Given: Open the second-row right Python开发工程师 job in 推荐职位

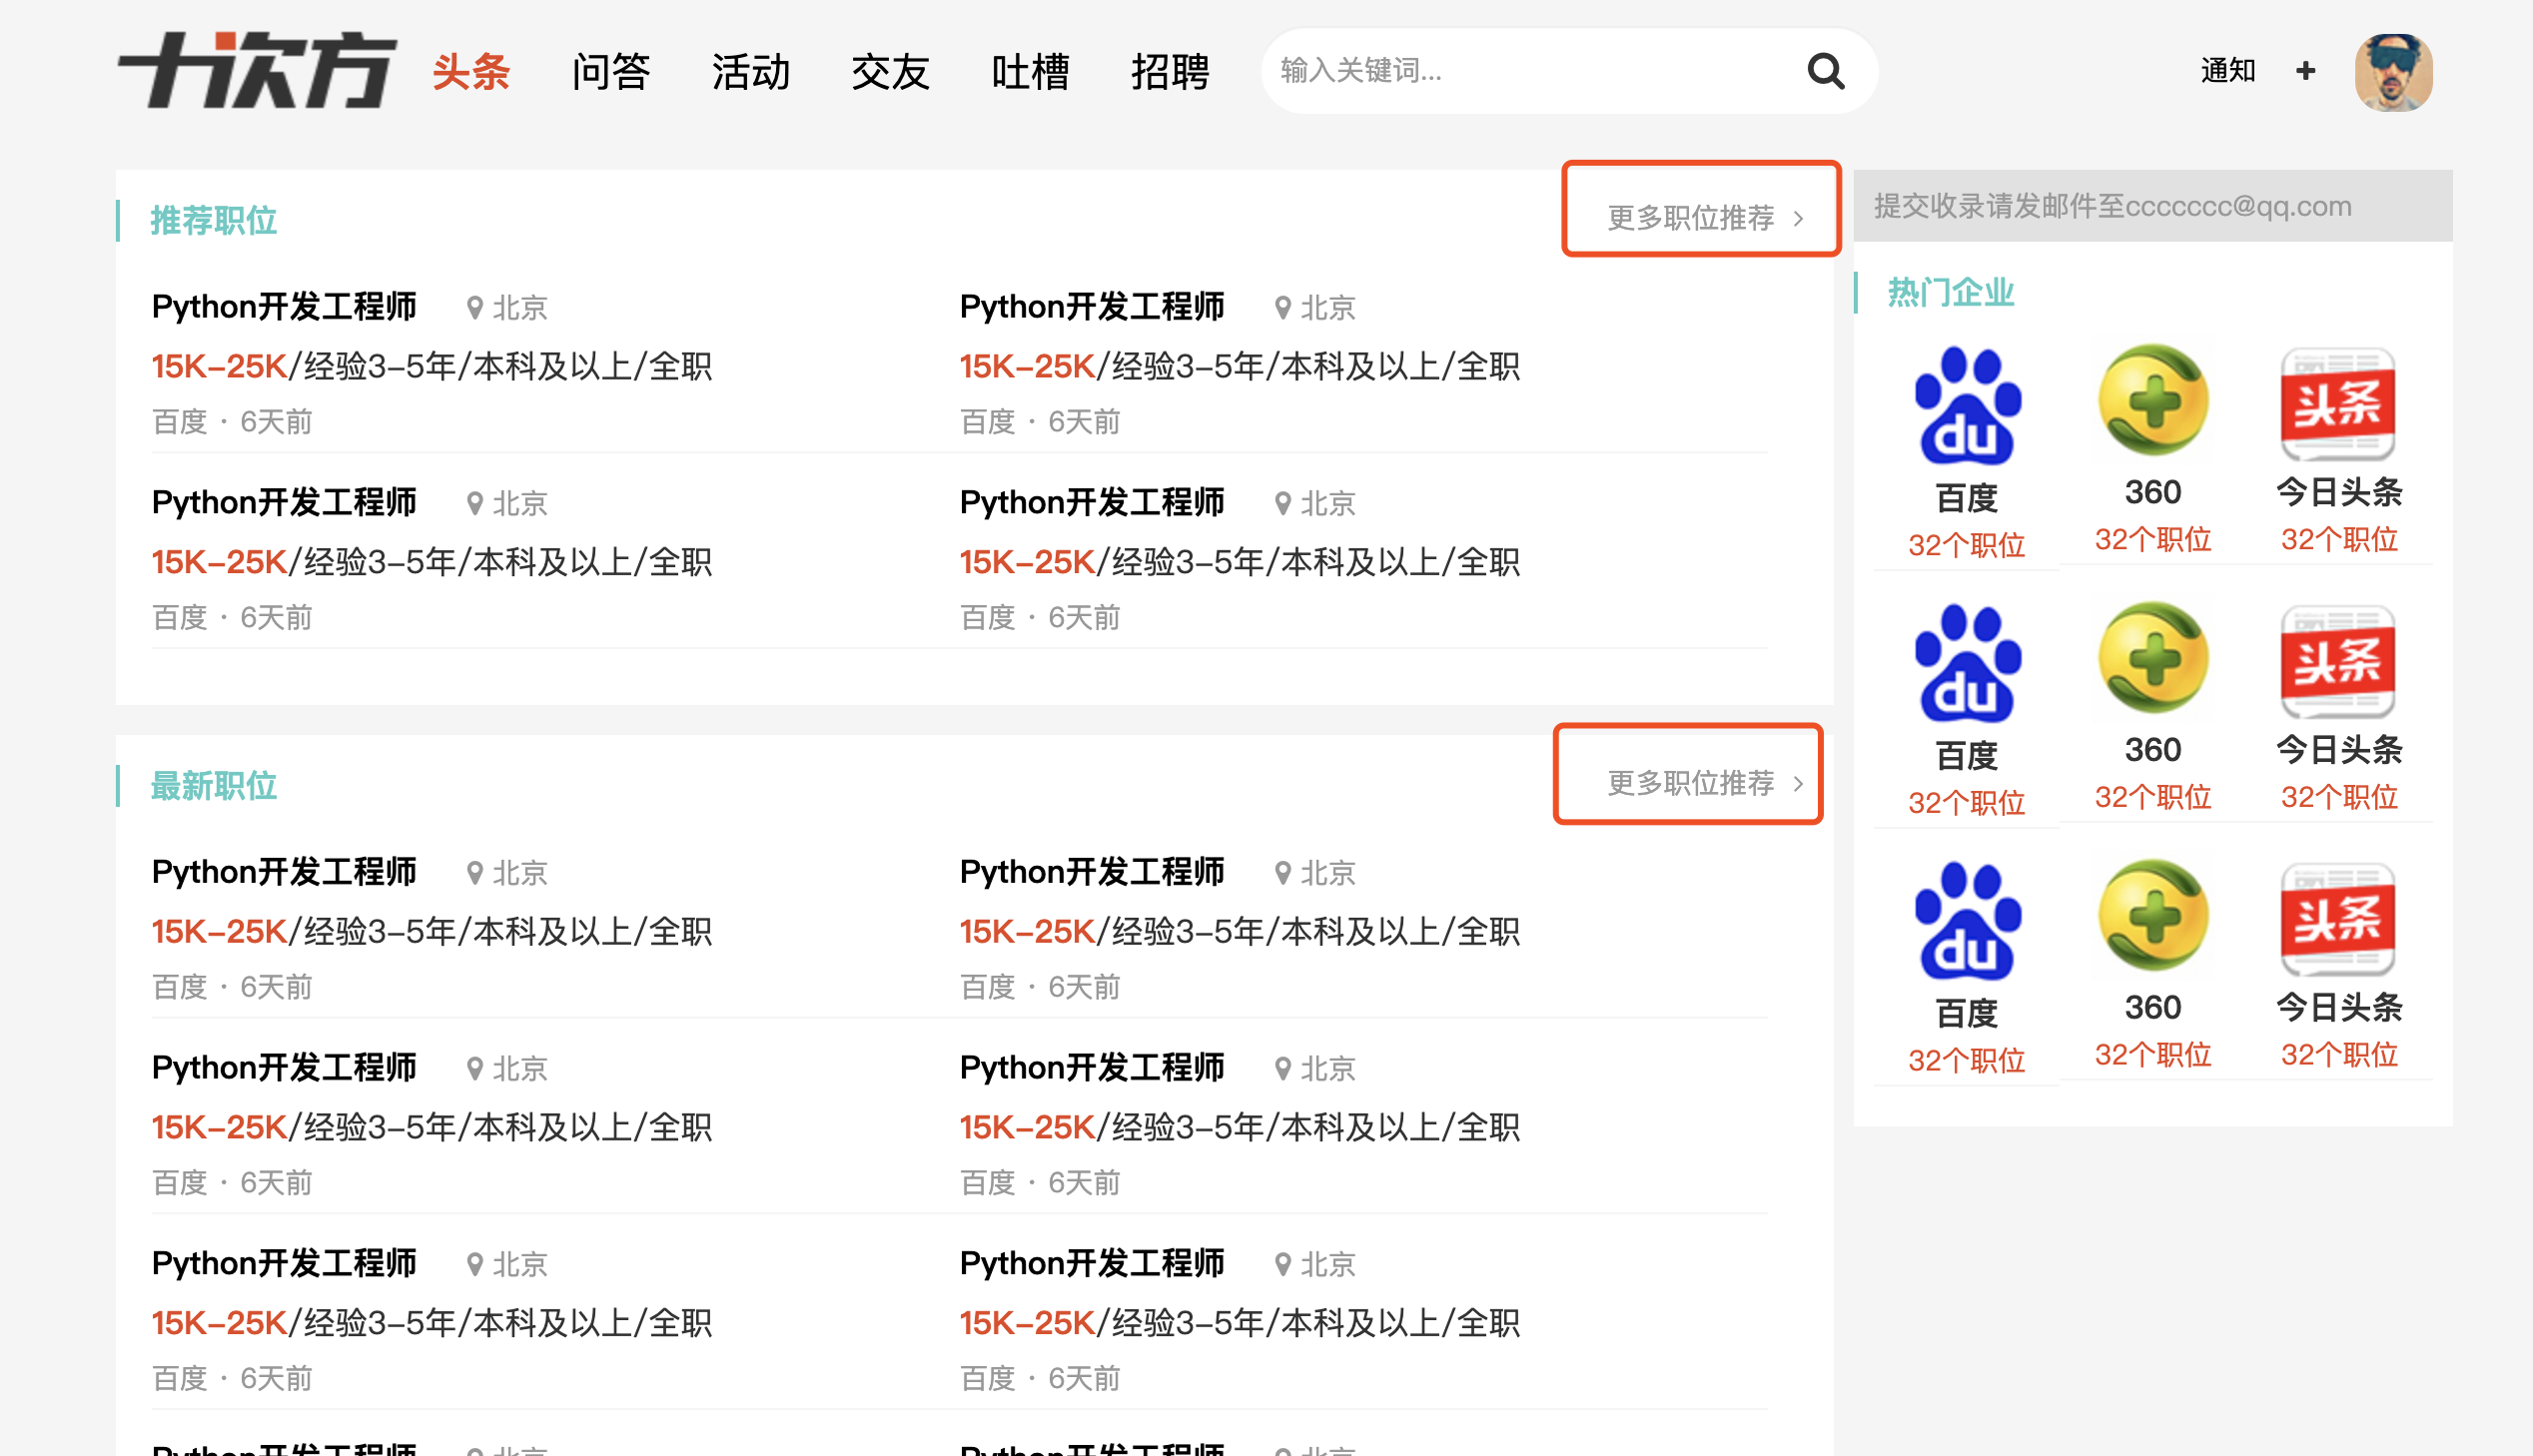Looking at the screenshot, I should point(1092,502).
